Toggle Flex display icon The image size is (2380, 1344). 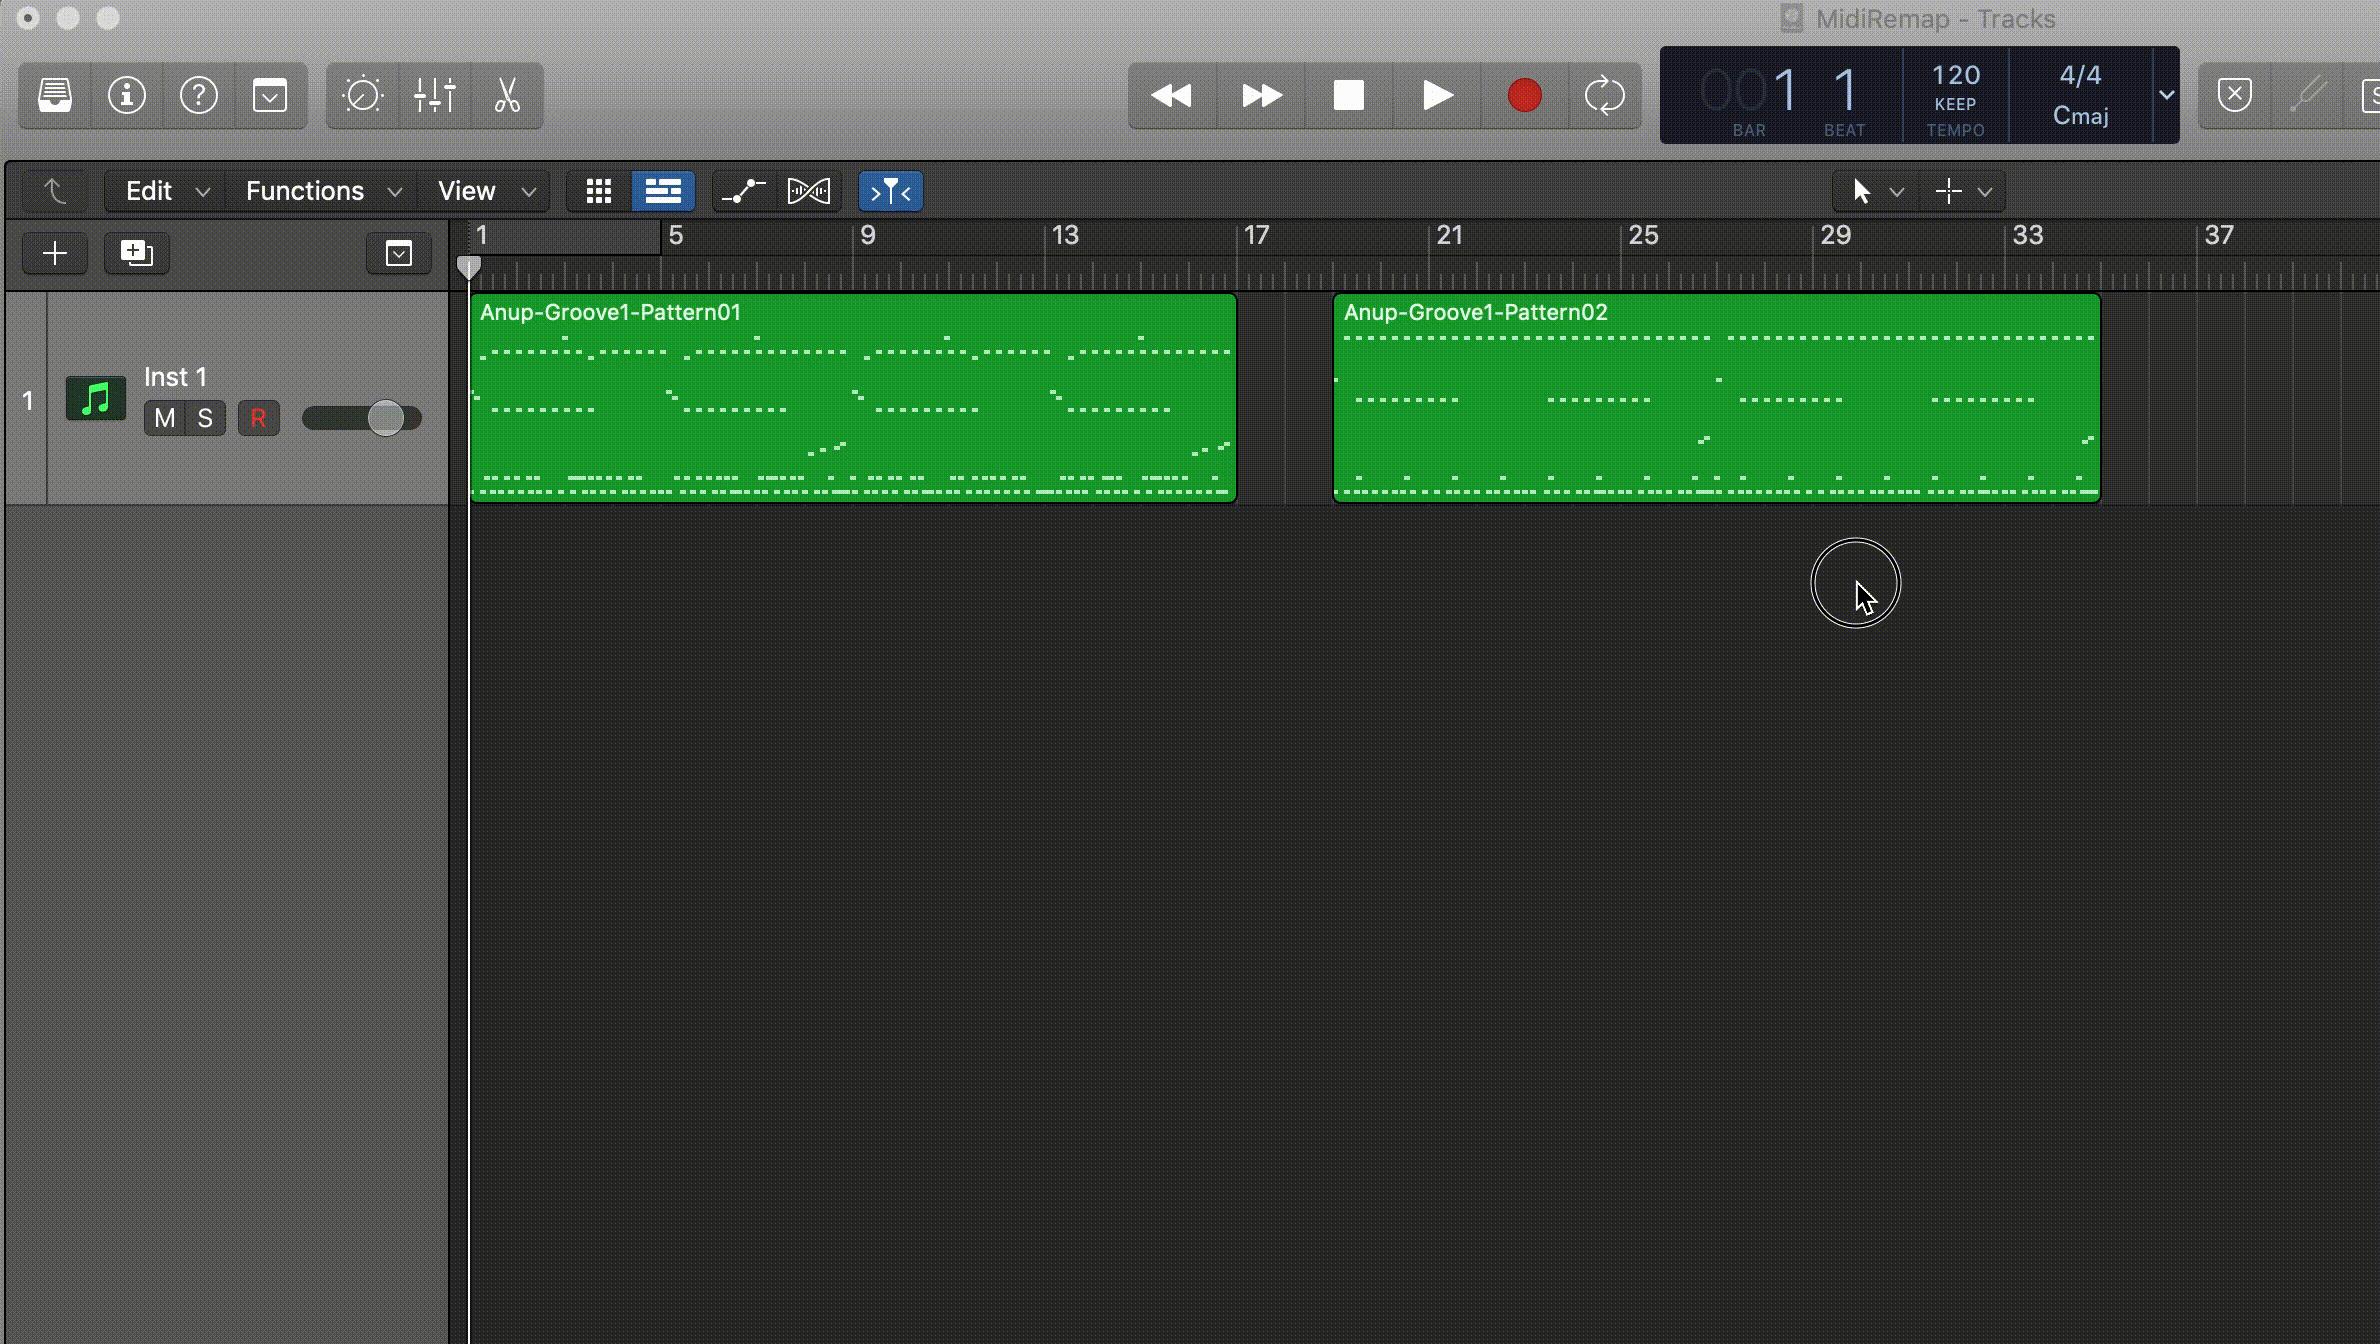tap(808, 191)
